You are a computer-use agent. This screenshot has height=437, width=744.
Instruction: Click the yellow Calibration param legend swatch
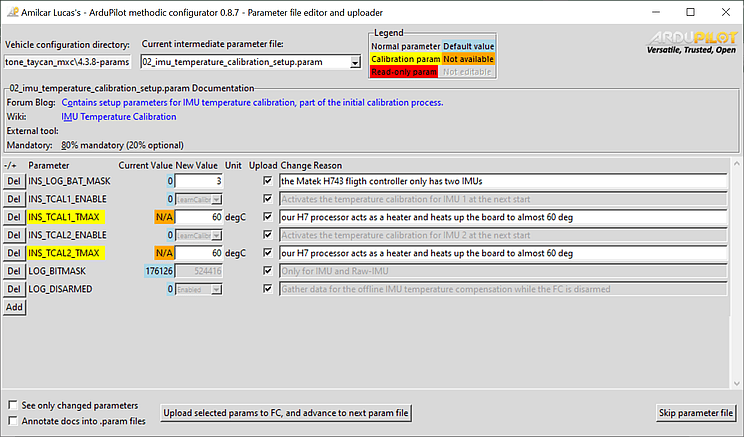tap(406, 59)
